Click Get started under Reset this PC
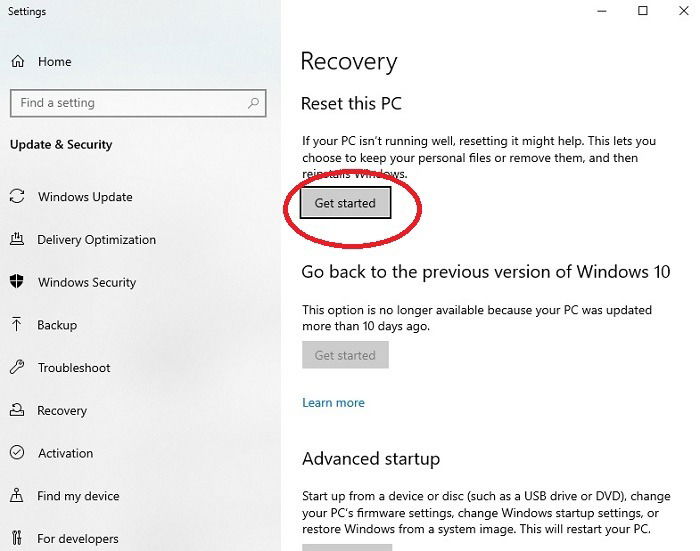Viewport: 700px width, 551px height. pyautogui.click(x=345, y=203)
